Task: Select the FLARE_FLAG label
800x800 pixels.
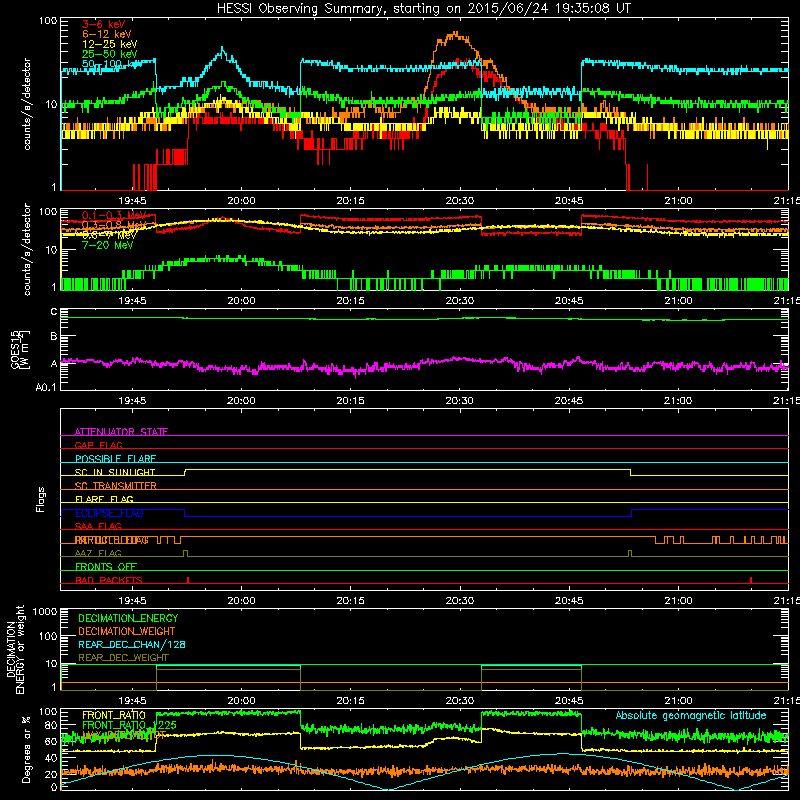Action: (x=104, y=499)
